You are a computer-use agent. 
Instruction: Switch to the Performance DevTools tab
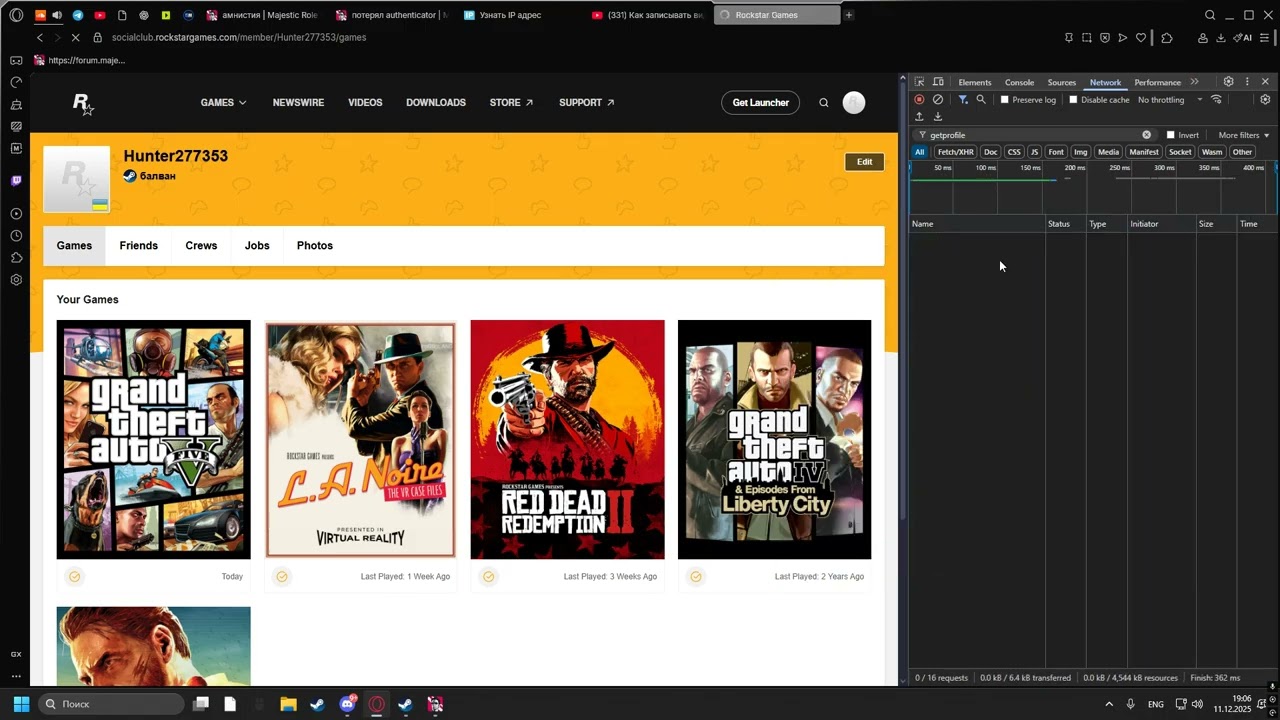(1157, 82)
